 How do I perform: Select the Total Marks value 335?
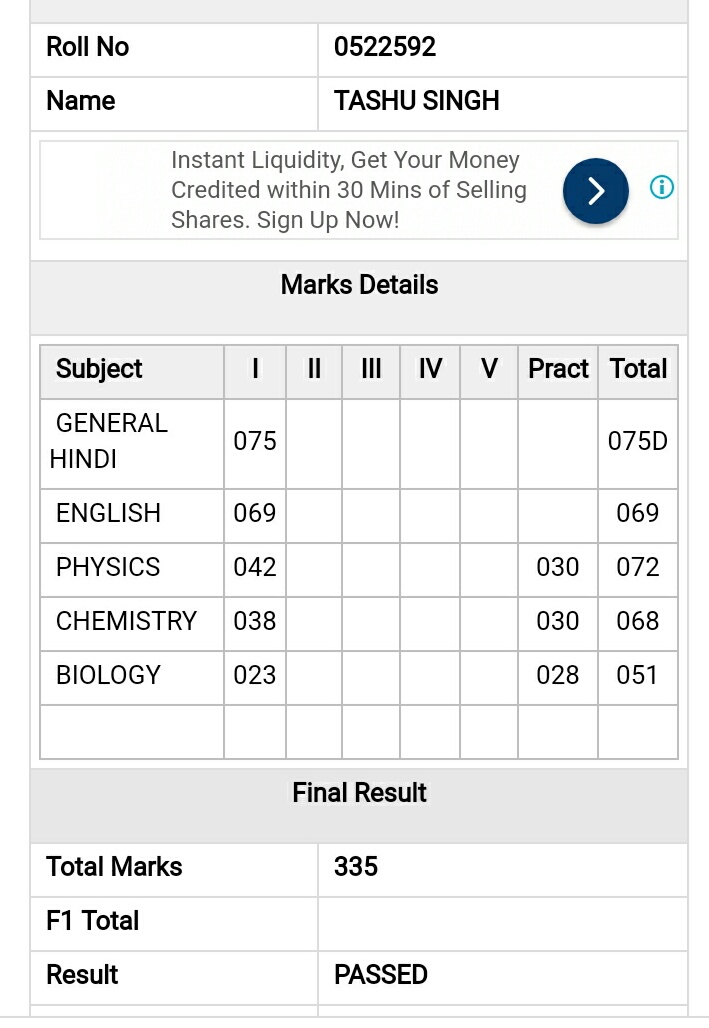click(355, 867)
